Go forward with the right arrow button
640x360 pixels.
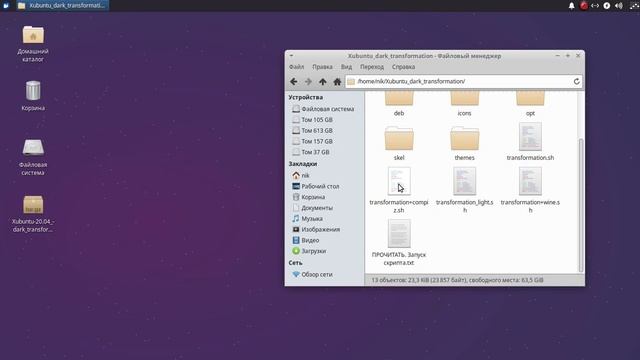click(x=308, y=82)
